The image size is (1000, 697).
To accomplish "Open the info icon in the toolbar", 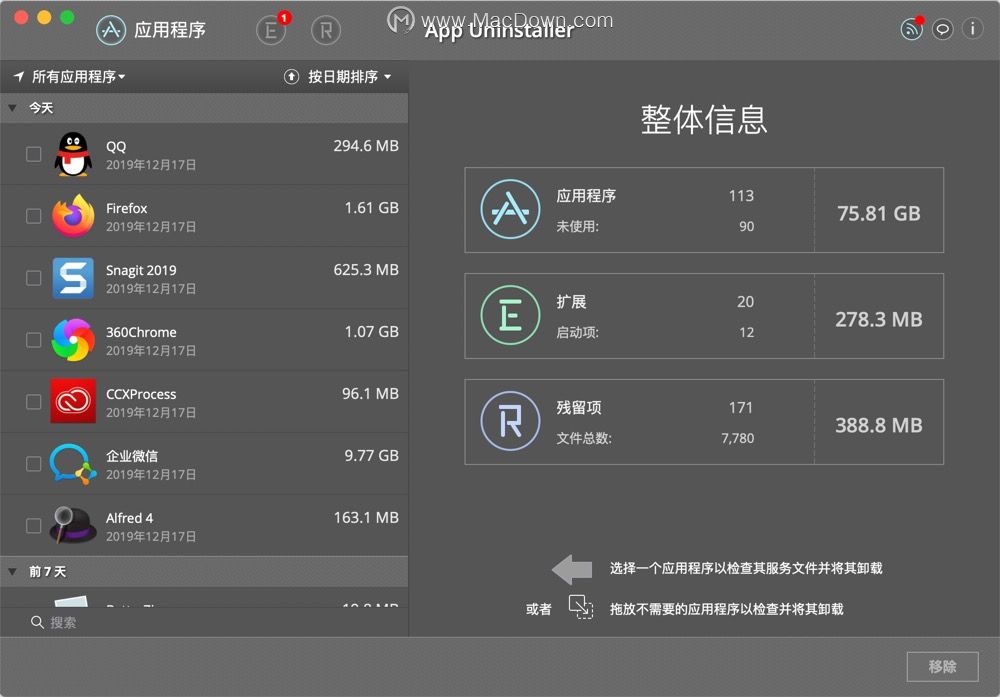I will point(972,29).
